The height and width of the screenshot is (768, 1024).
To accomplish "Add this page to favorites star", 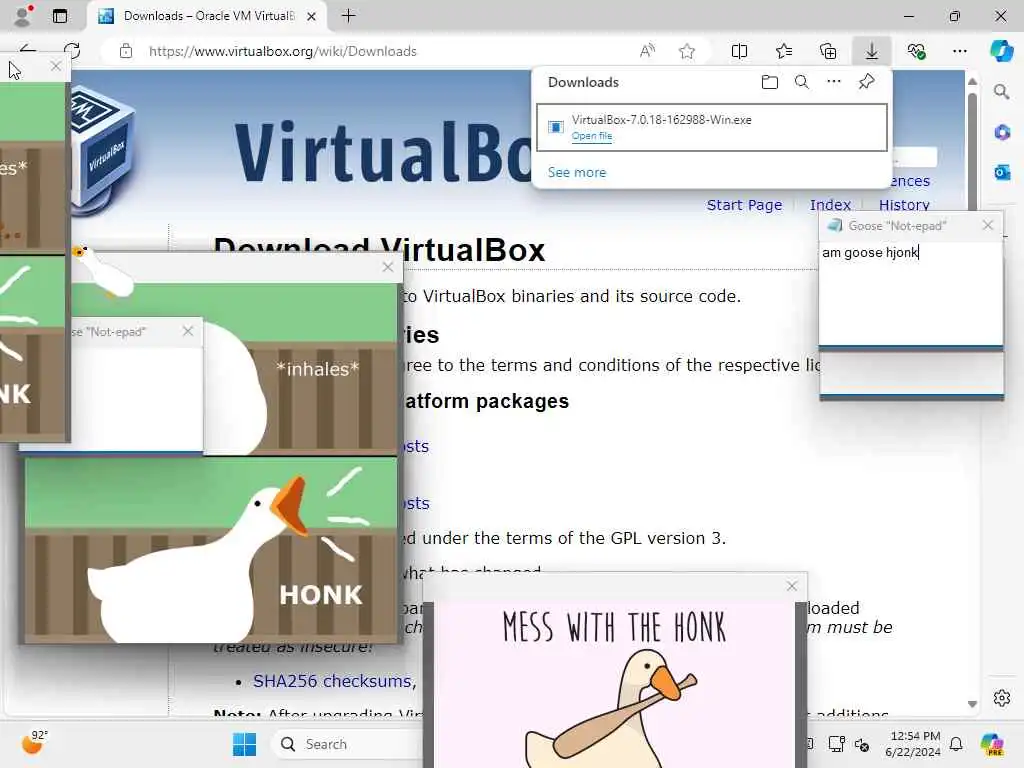I will pyautogui.click(x=686, y=51).
